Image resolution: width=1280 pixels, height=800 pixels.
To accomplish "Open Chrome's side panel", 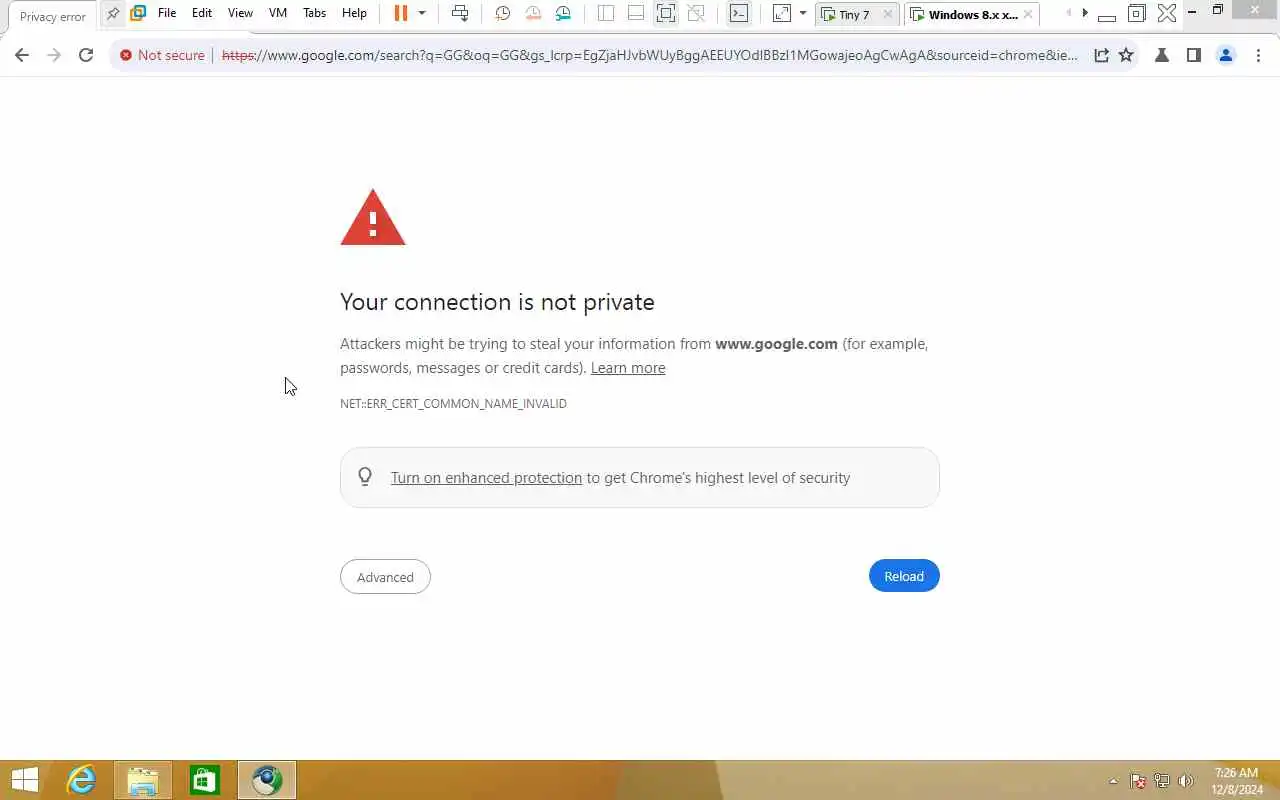I will coord(1194,55).
